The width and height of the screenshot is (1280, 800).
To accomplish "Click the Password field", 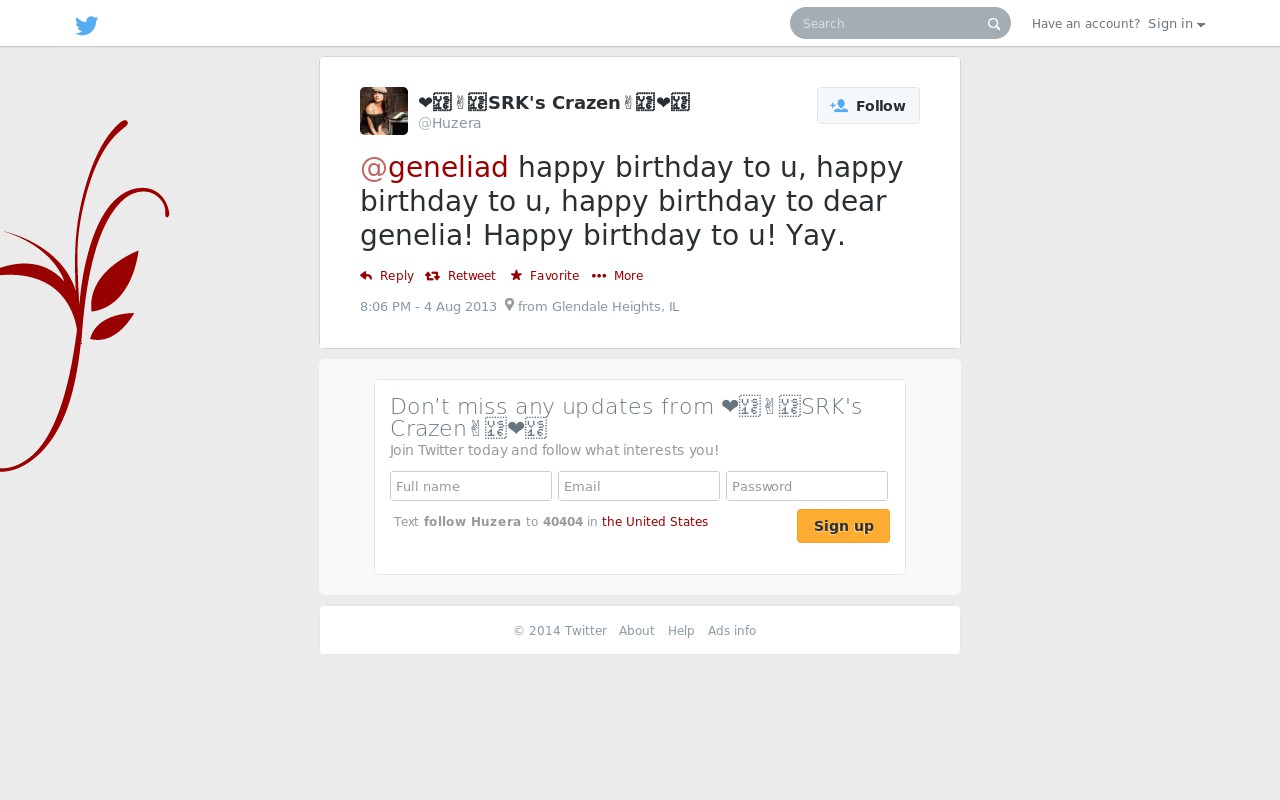I will click(807, 486).
